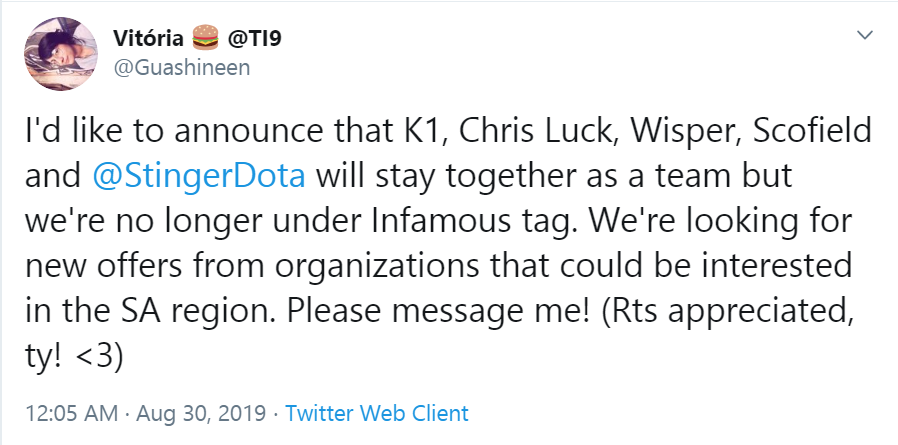
Task: Click the @TI9 text in display name
Action: pos(253,39)
